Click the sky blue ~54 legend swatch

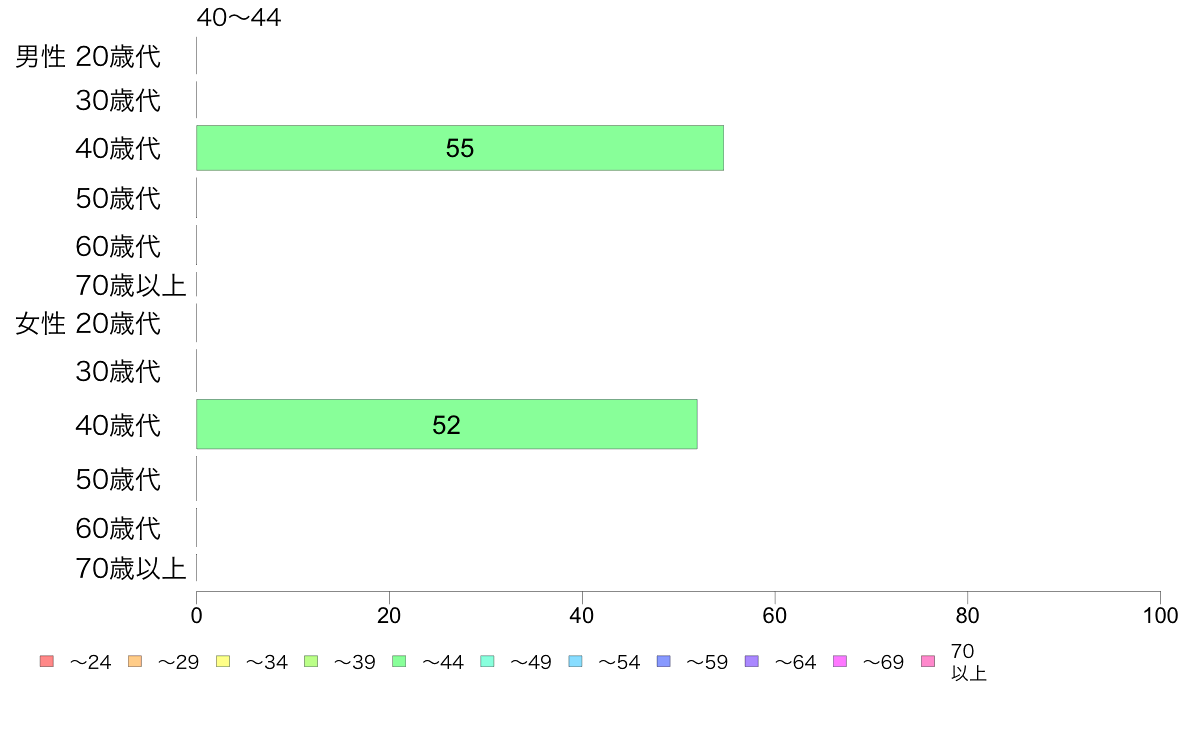(x=575, y=661)
